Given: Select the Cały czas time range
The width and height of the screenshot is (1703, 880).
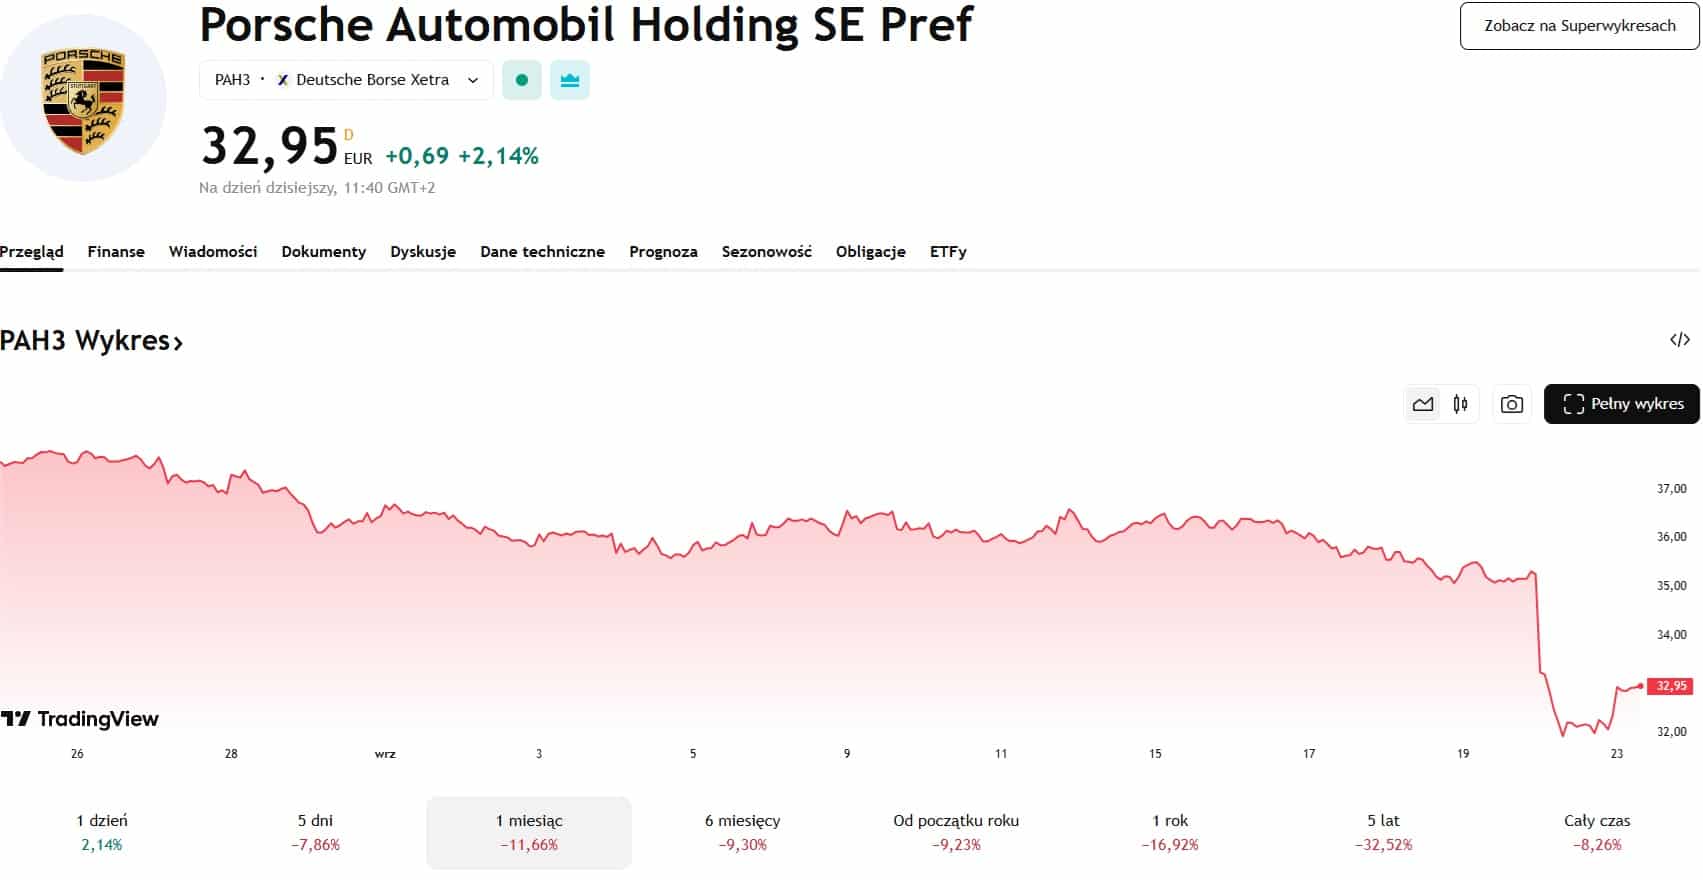Looking at the screenshot, I should 1597,832.
